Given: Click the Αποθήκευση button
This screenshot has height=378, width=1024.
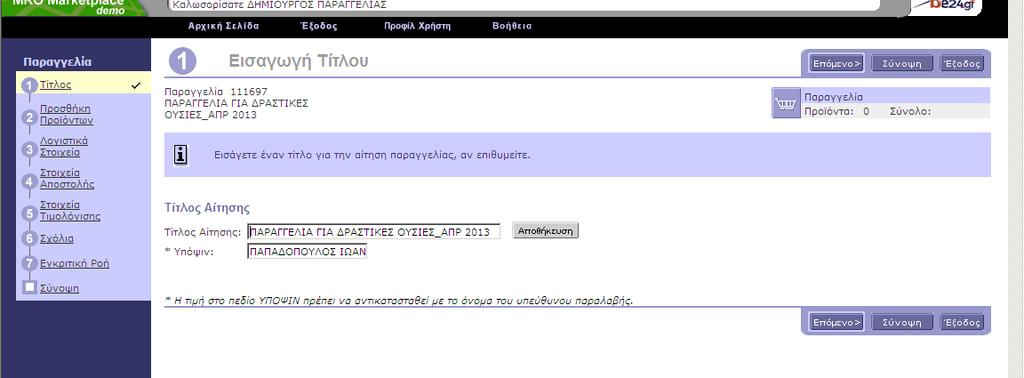Looking at the screenshot, I should 545,231.
